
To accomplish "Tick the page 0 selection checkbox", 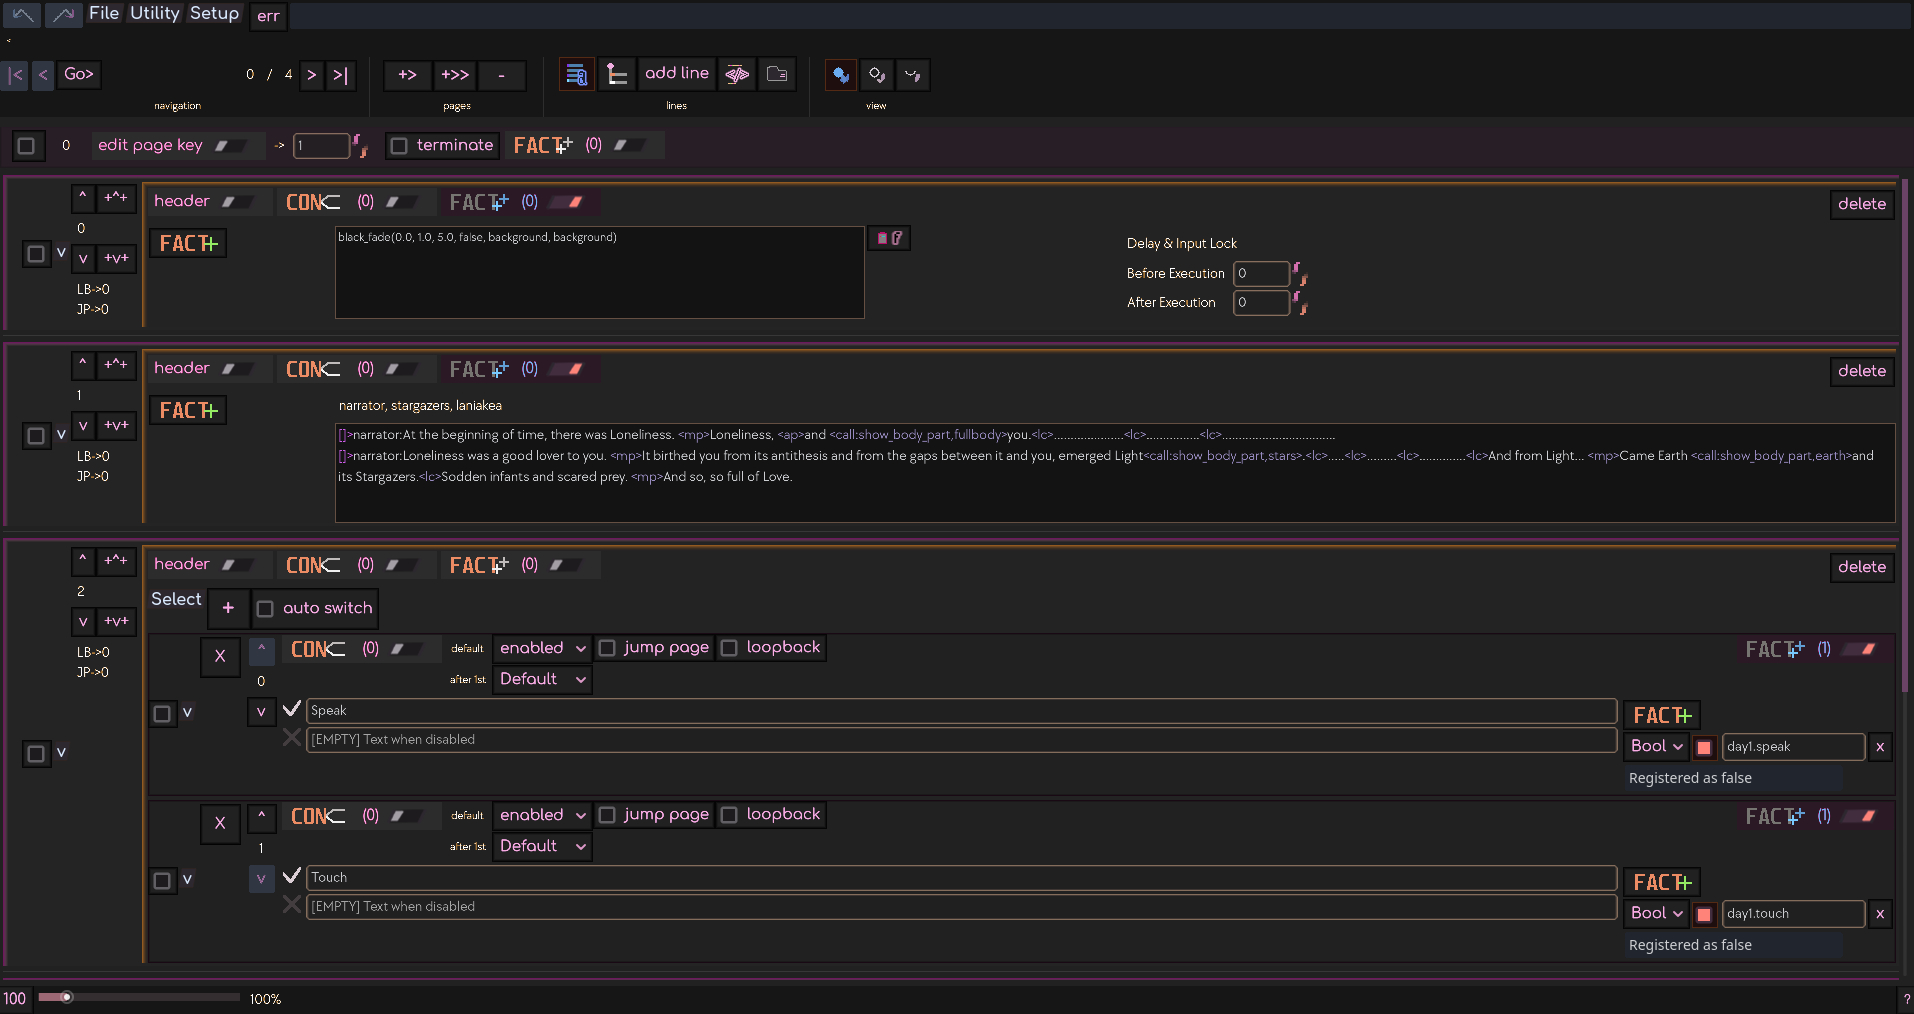I will click(x=26, y=146).
